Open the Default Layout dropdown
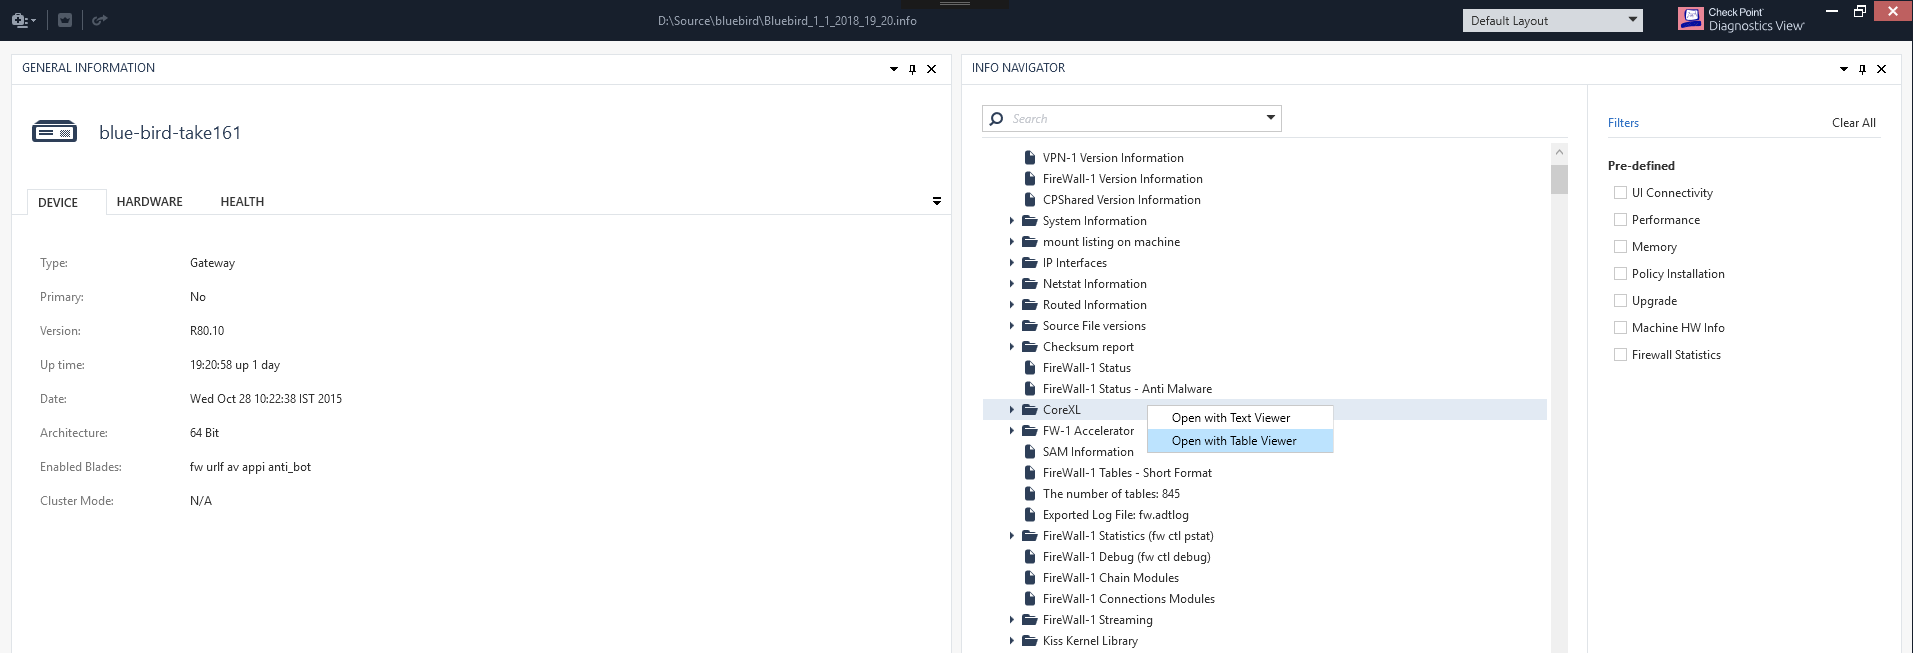The width and height of the screenshot is (1913, 653). pyautogui.click(x=1552, y=20)
